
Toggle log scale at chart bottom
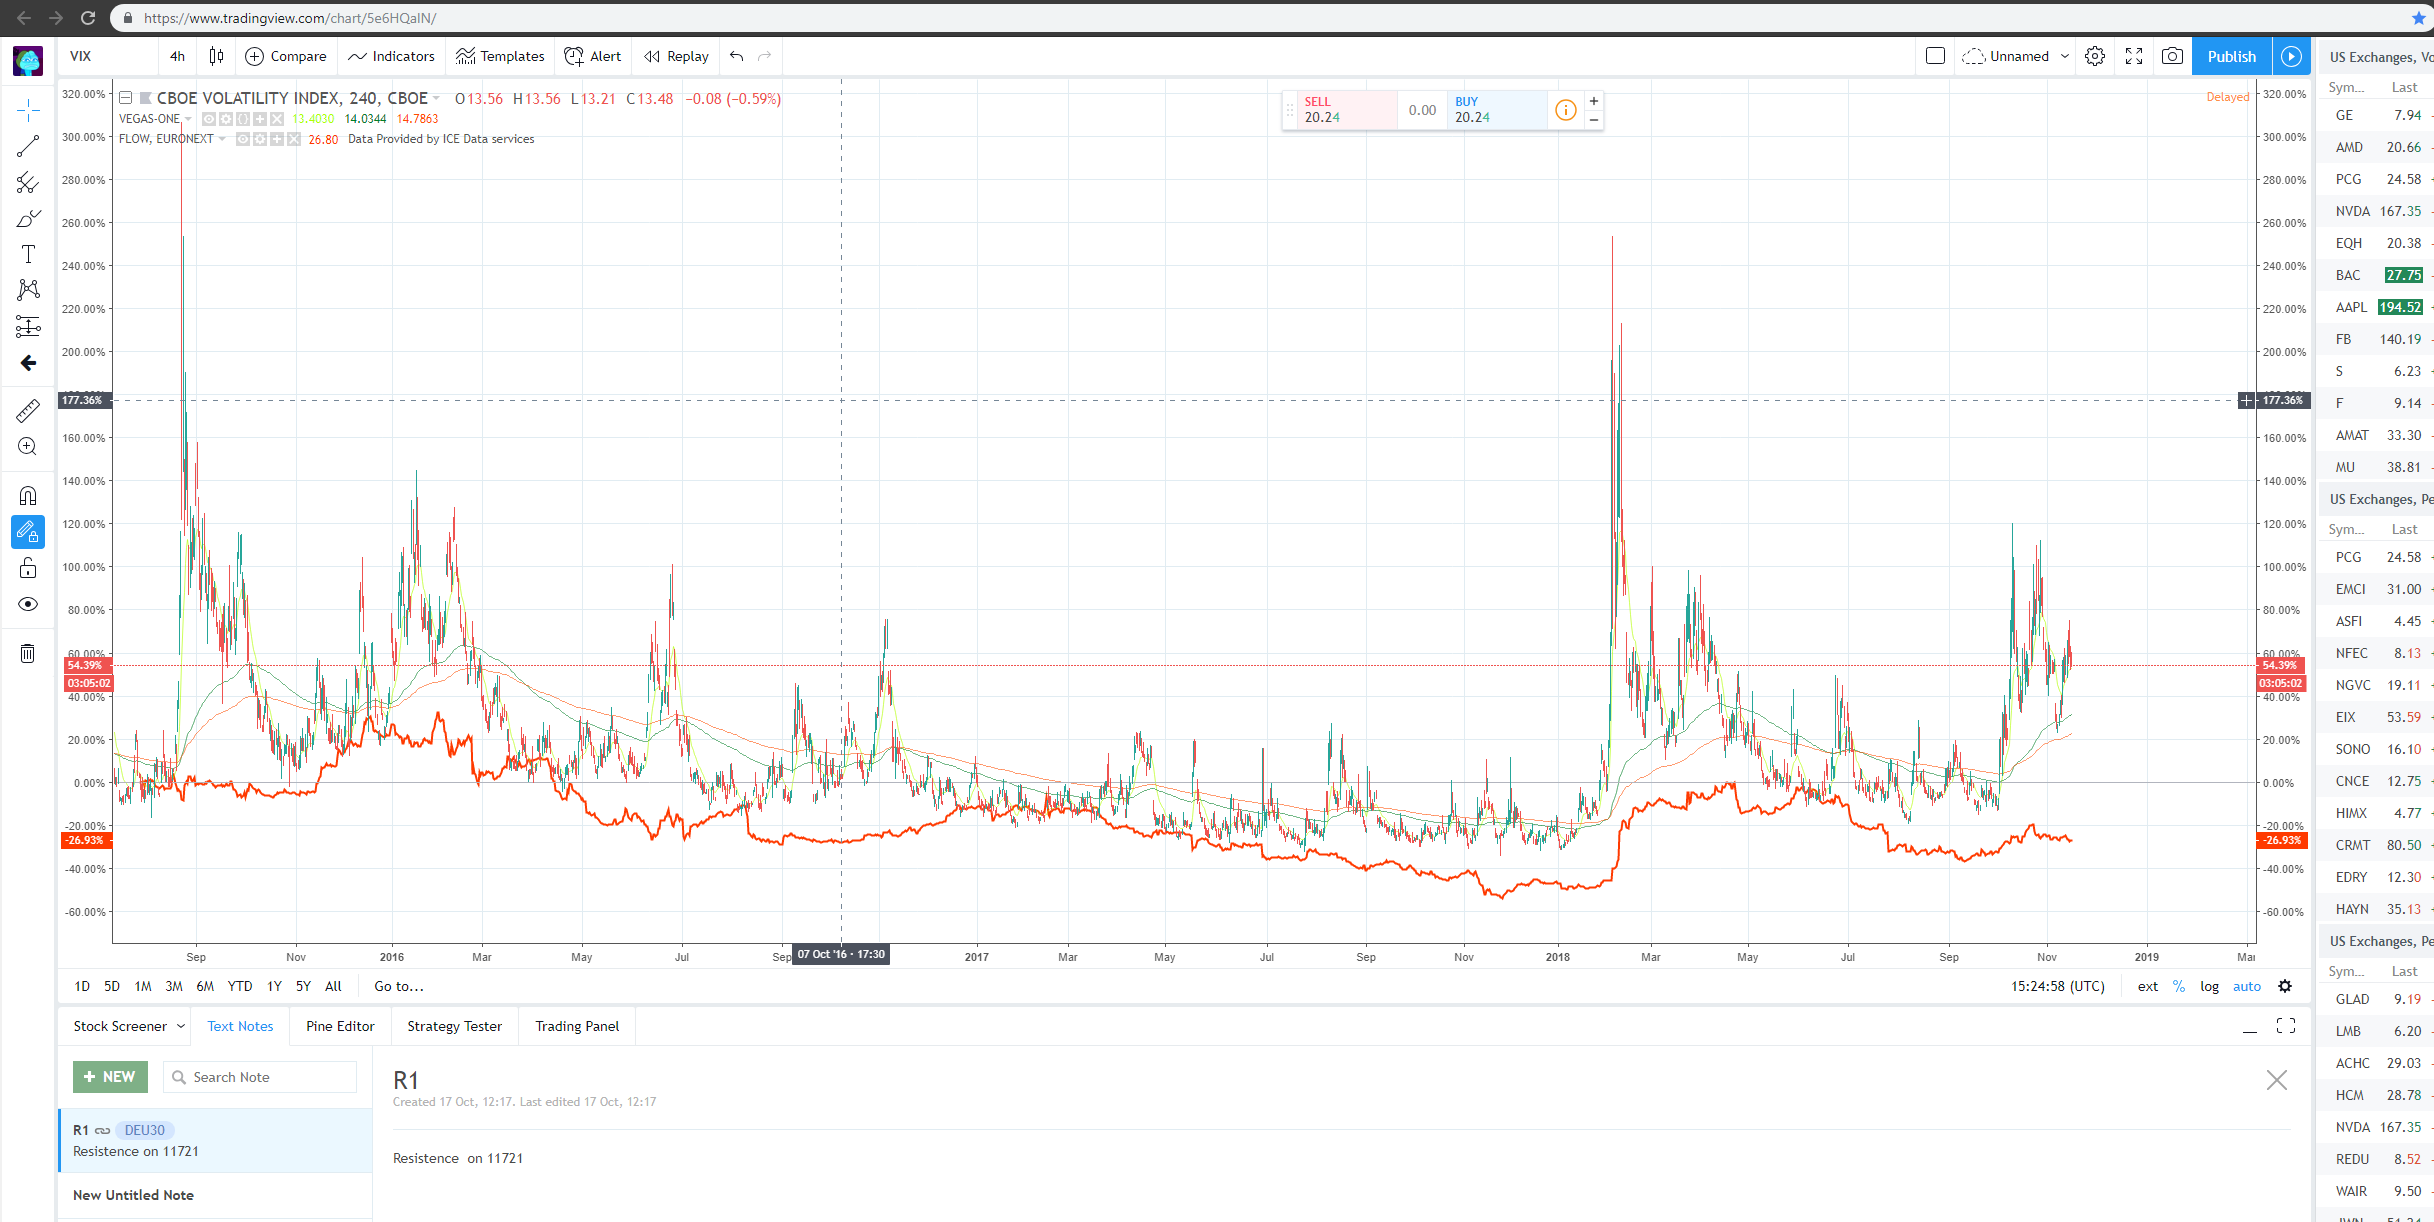click(x=2210, y=986)
